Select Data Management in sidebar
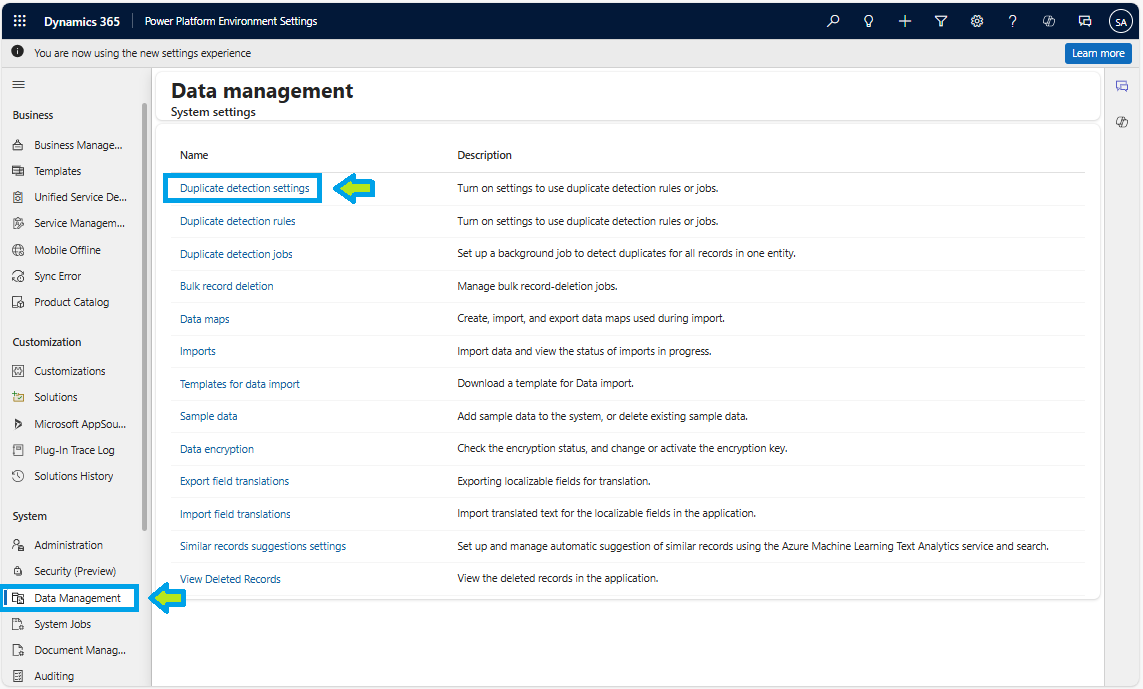Image resolution: width=1143 pixels, height=689 pixels. [x=77, y=598]
